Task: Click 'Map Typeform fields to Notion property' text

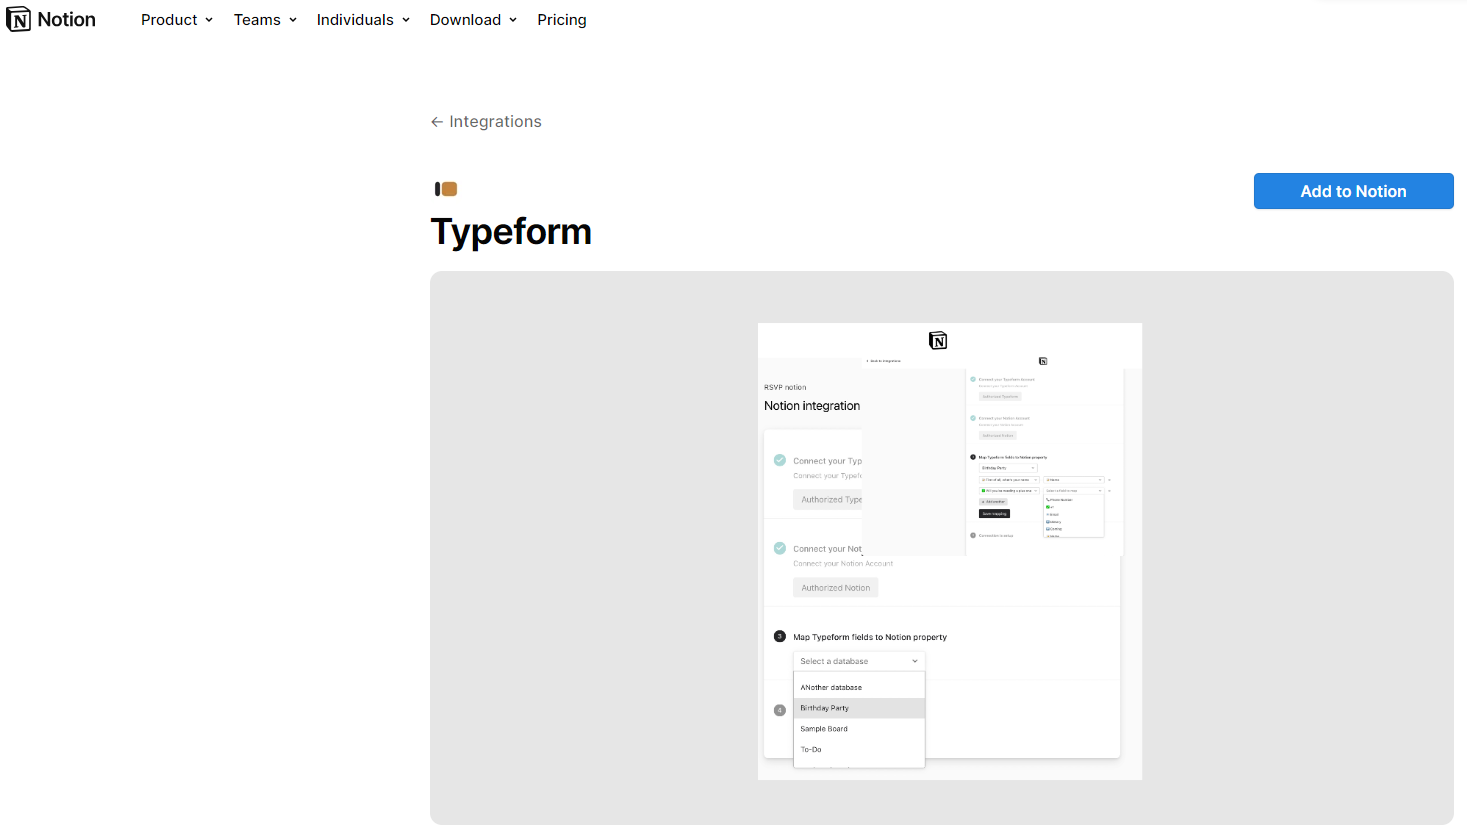Action: pyautogui.click(x=870, y=637)
